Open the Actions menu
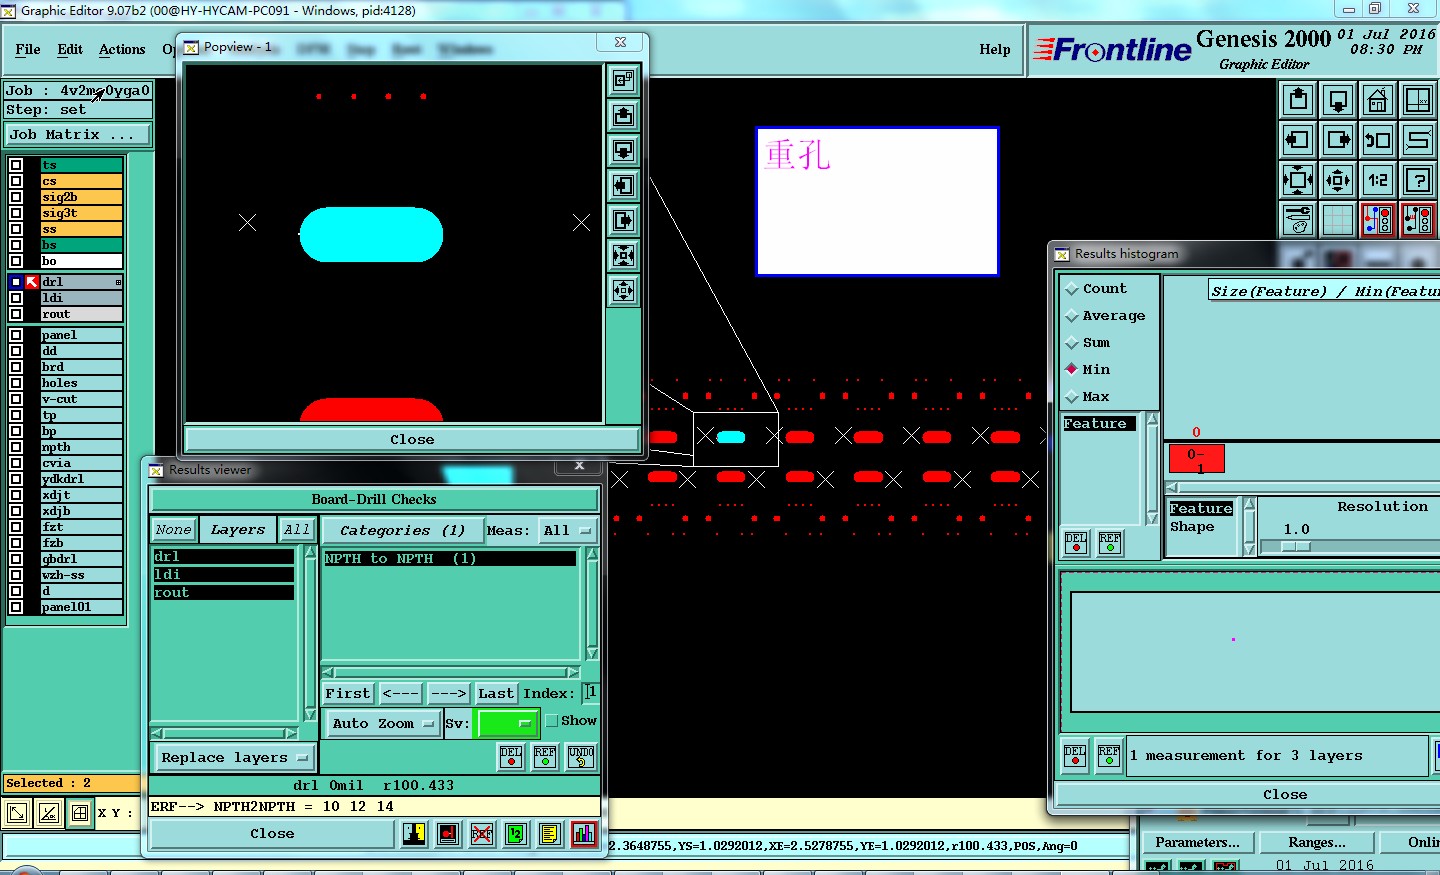The height and width of the screenshot is (875, 1440). click(122, 49)
